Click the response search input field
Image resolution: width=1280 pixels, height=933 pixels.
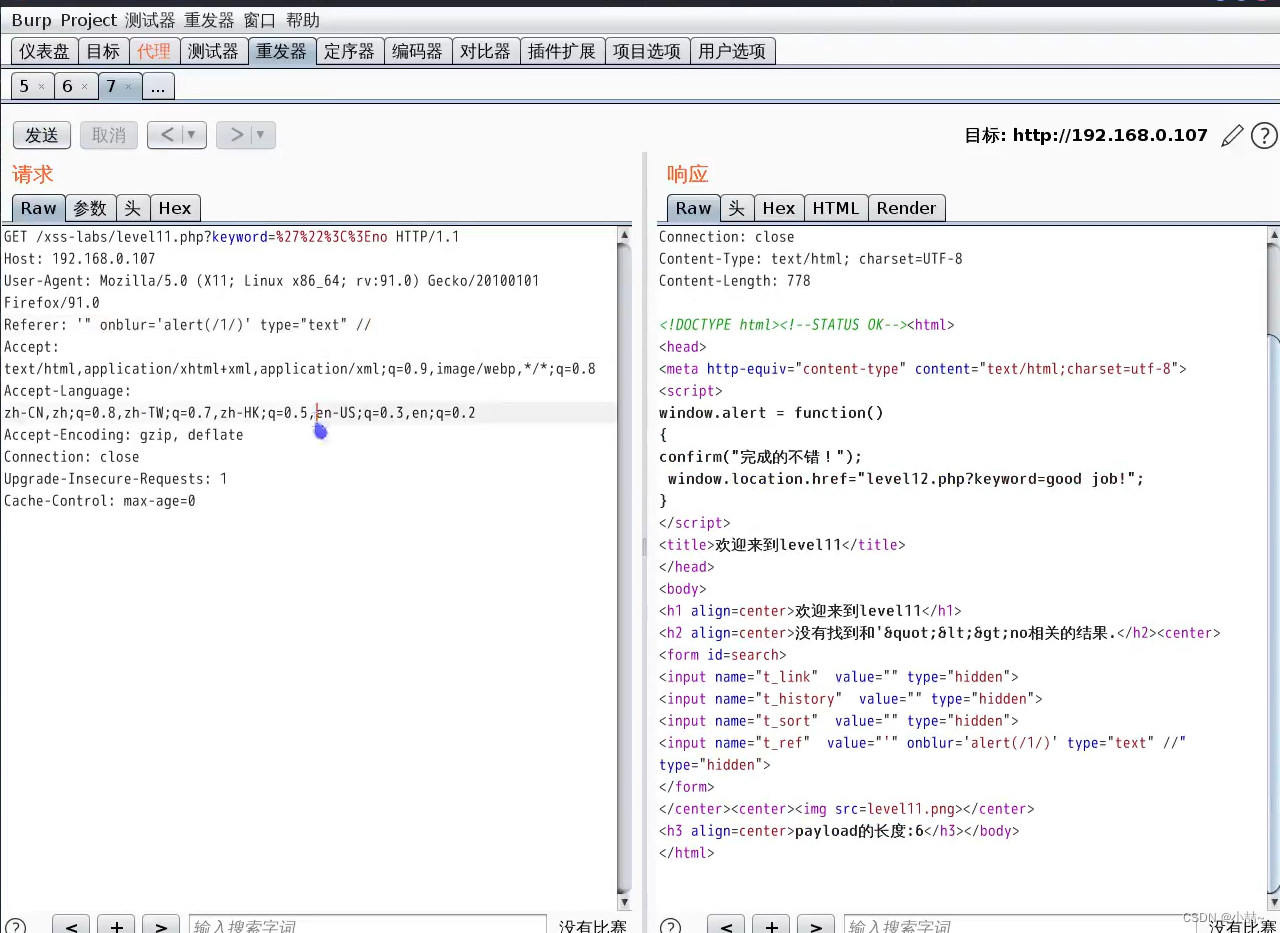point(1022,926)
